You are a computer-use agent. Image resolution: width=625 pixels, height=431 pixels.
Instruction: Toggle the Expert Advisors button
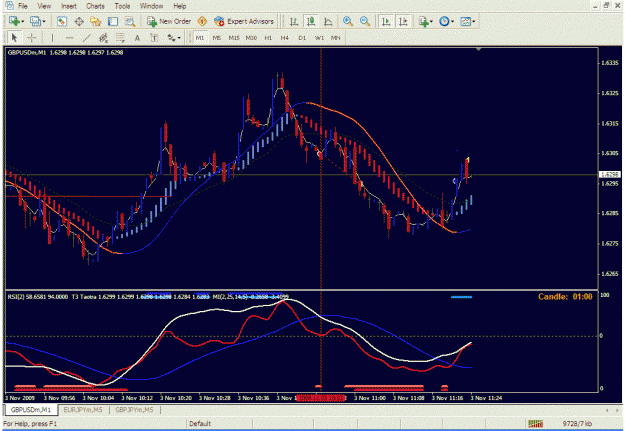tap(244, 21)
